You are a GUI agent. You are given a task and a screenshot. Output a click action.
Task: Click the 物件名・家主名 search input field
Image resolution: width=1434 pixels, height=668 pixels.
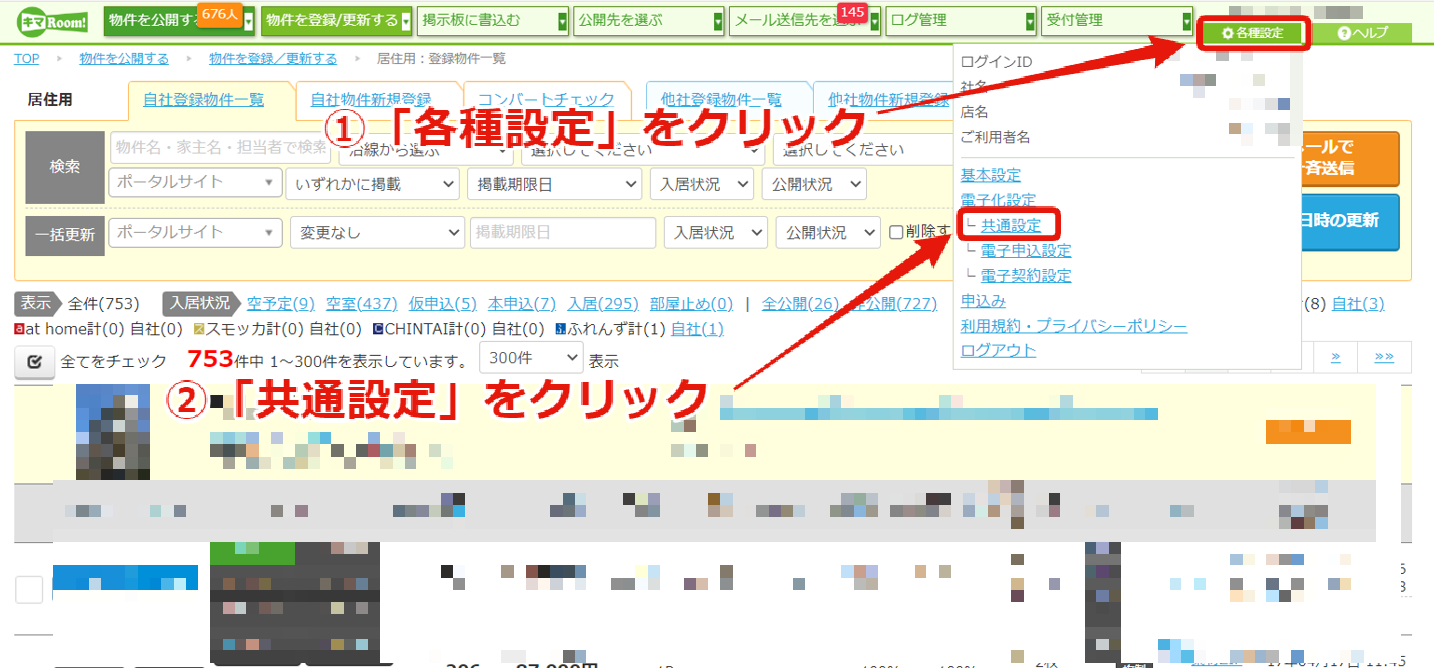(x=220, y=148)
